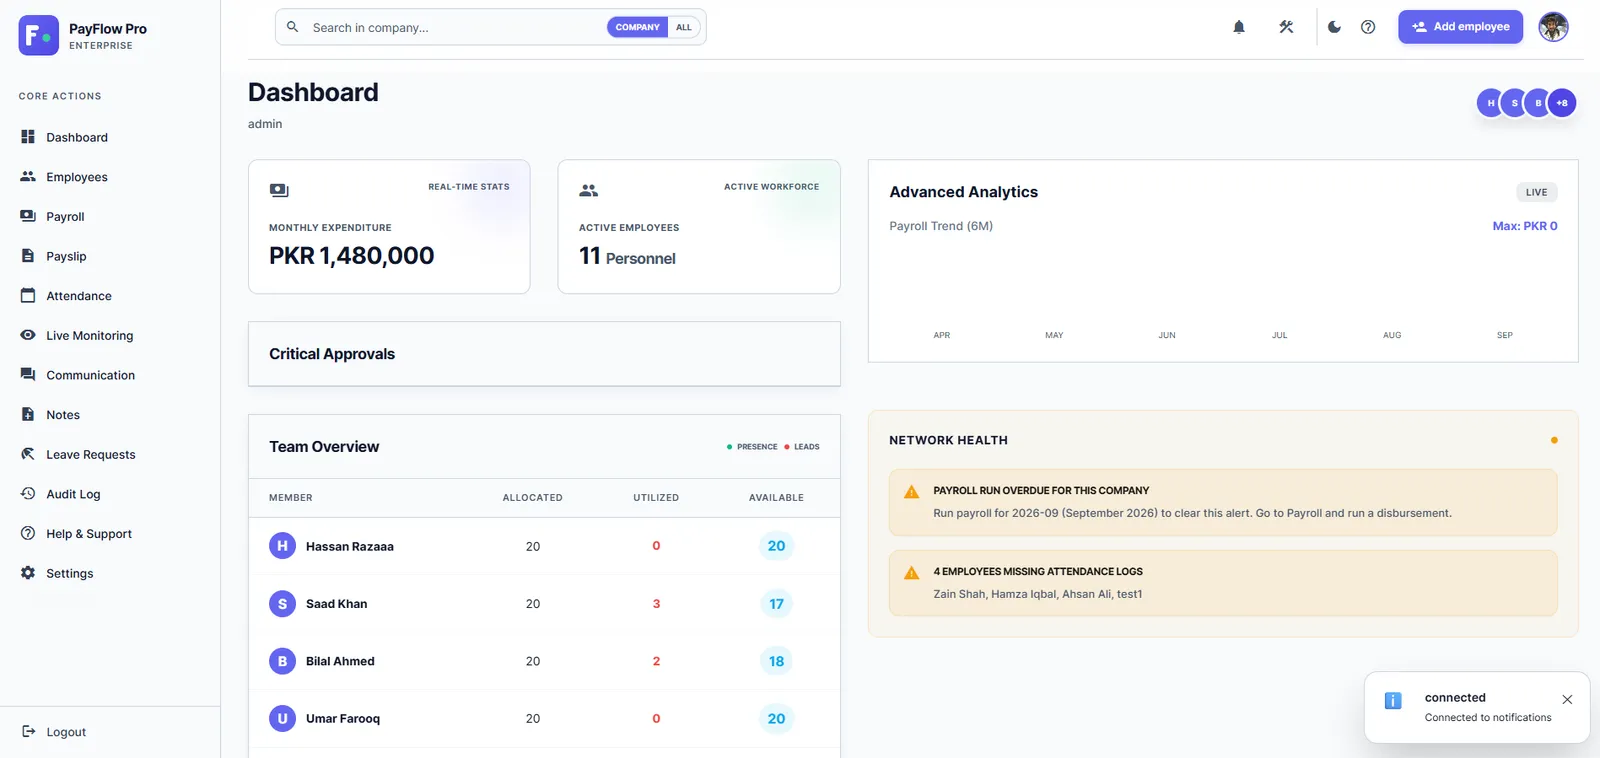The width and height of the screenshot is (1600, 758).
Task: Click the Audit Log history icon
Action: click(28, 493)
